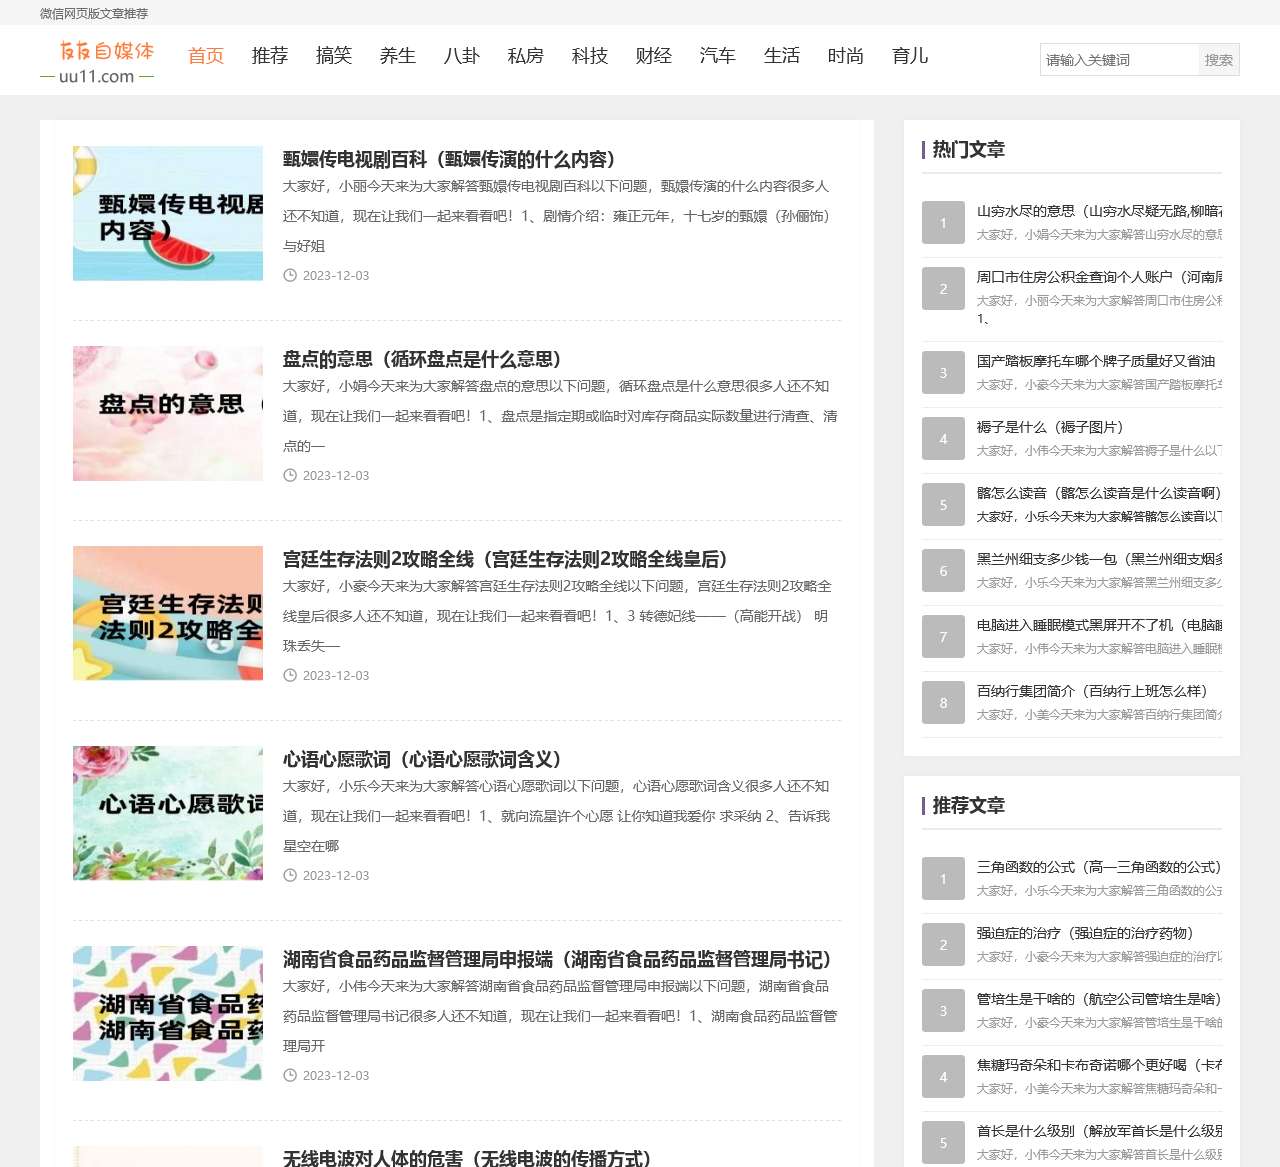
Task: Select the 搞笑 menu item
Action: (x=334, y=56)
